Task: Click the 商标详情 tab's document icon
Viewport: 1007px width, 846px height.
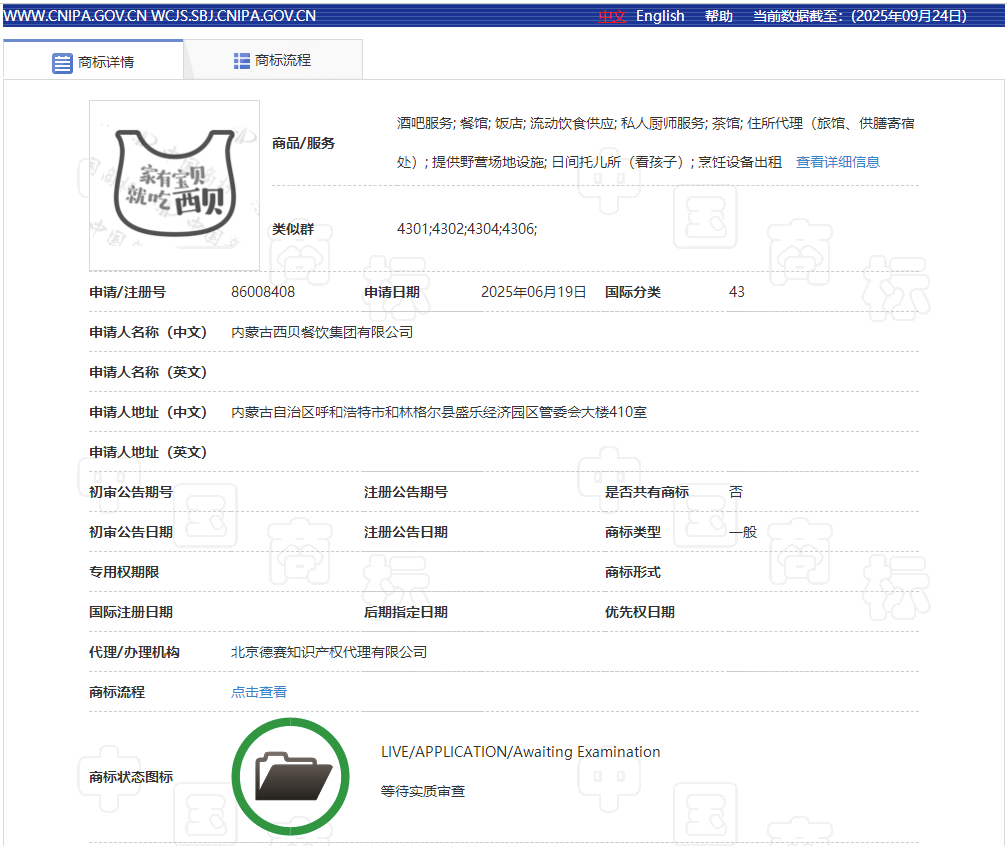Action: (x=63, y=62)
